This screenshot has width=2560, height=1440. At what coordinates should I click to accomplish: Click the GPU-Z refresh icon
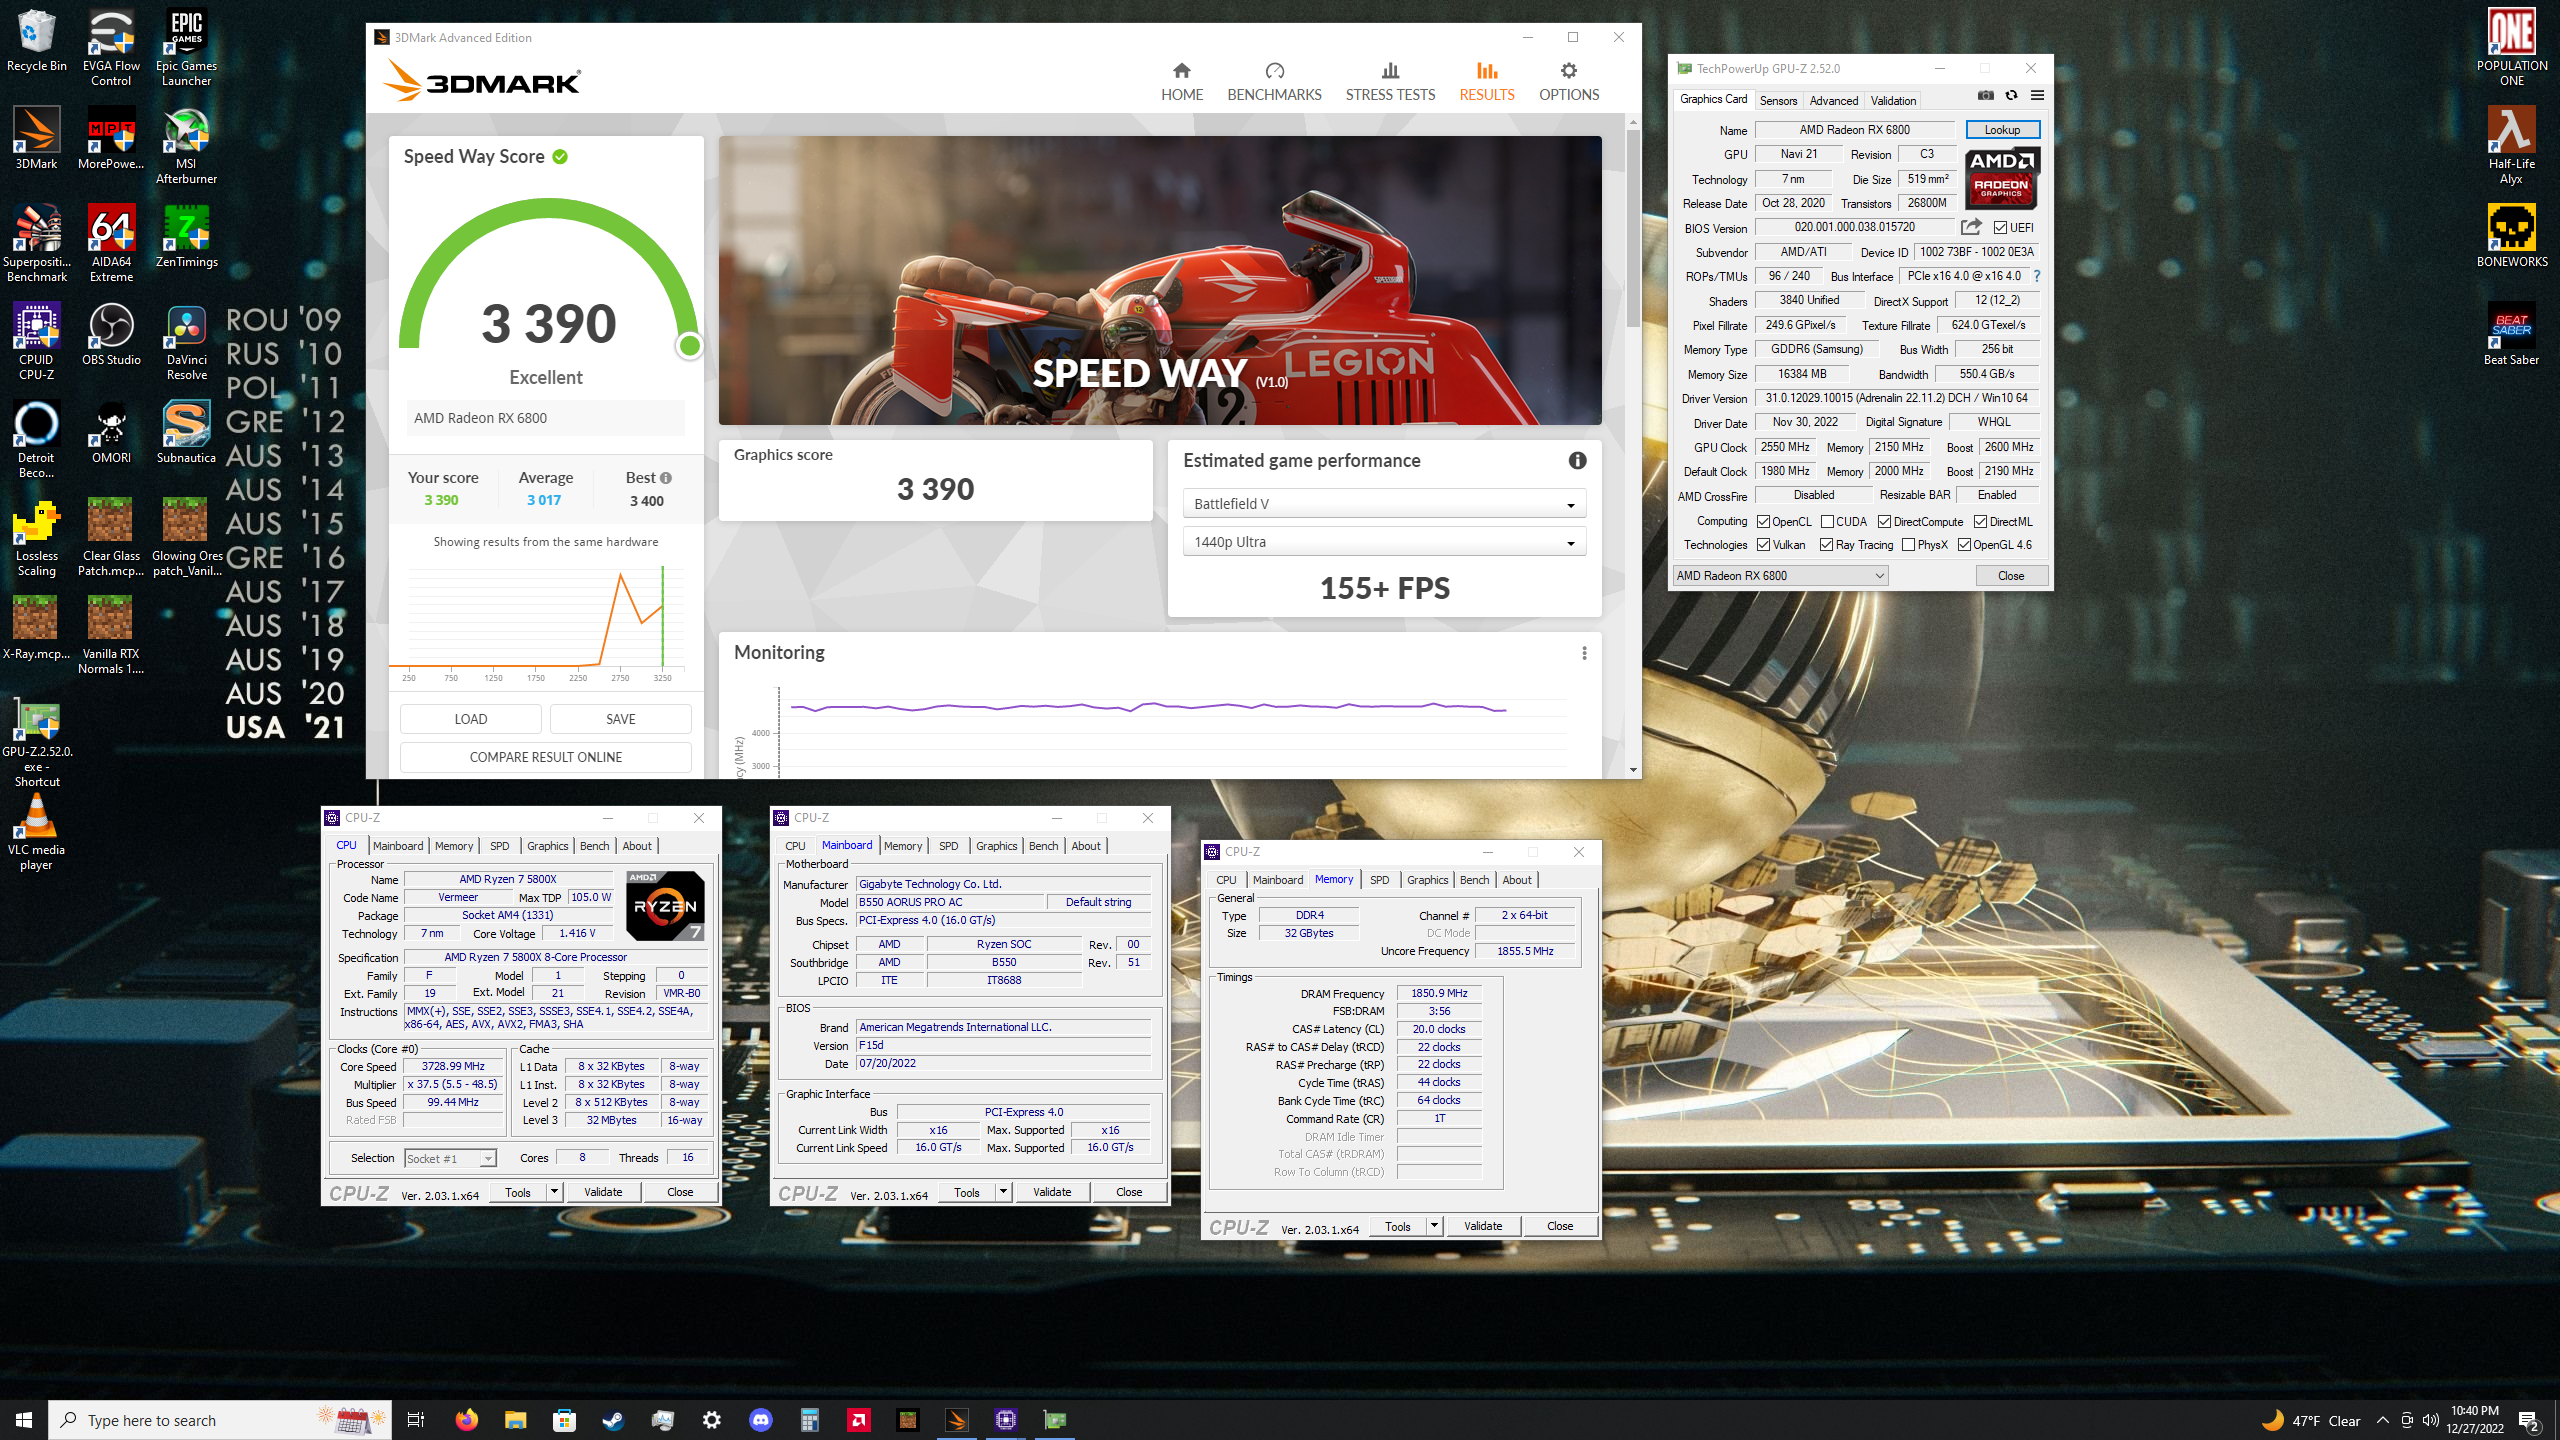(2011, 96)
